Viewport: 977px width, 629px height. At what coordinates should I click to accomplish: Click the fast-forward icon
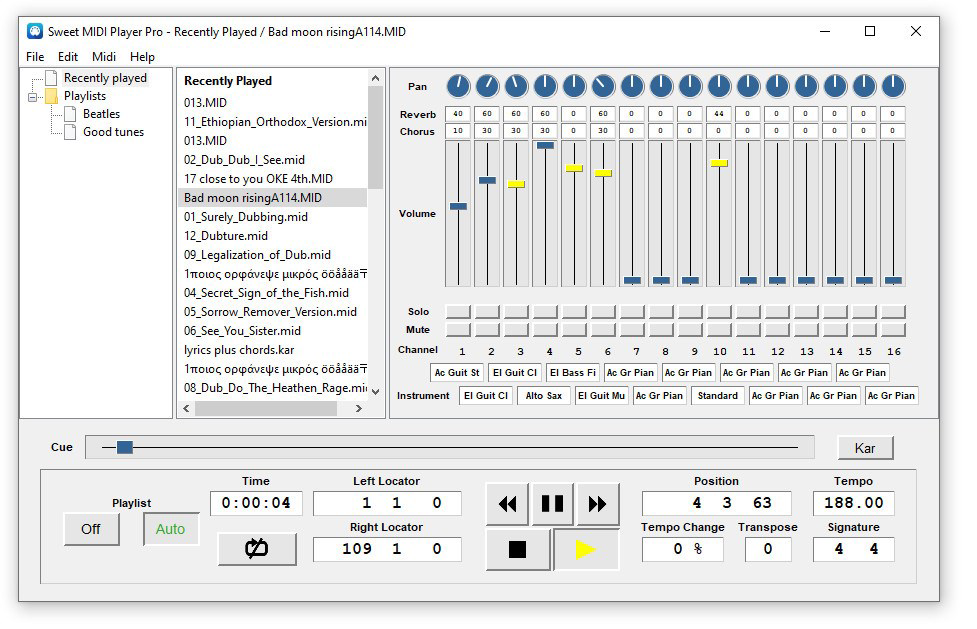[x=598, y=504]
